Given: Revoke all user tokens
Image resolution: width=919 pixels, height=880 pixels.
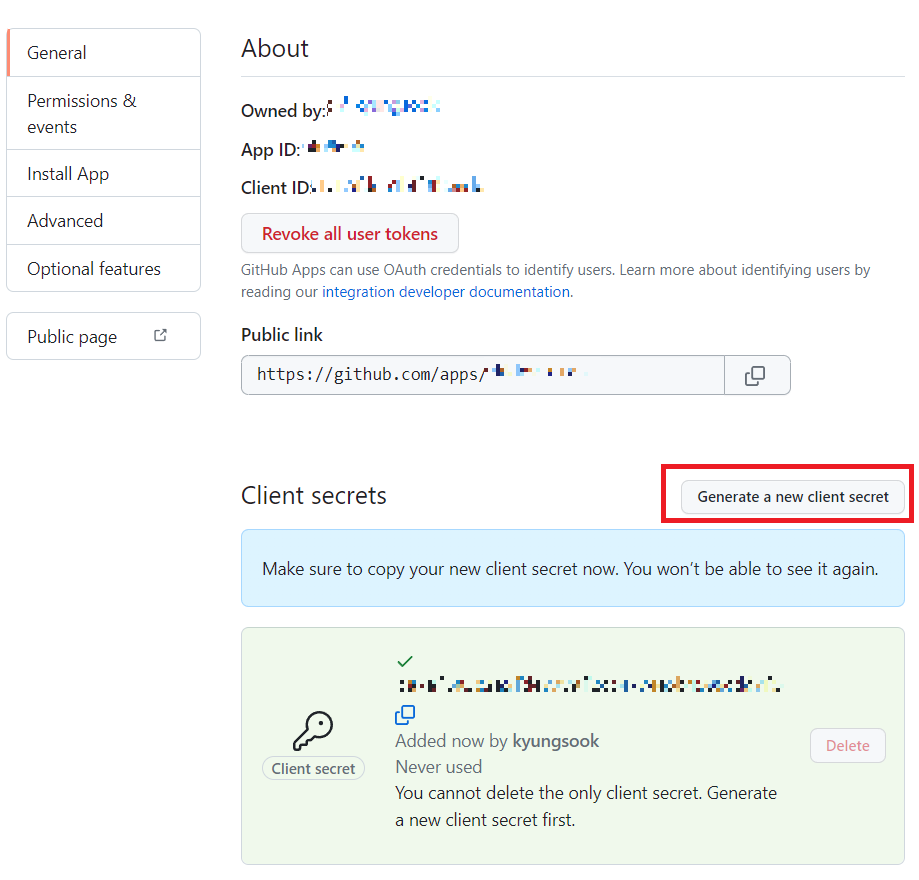Looking at the screenshot, I should (x=350, y=233).
